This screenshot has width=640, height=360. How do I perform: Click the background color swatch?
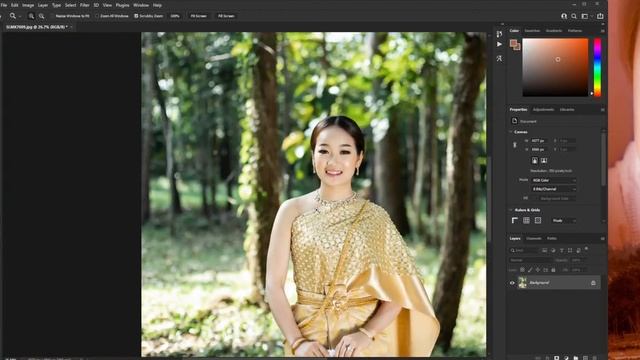point(518,47)
